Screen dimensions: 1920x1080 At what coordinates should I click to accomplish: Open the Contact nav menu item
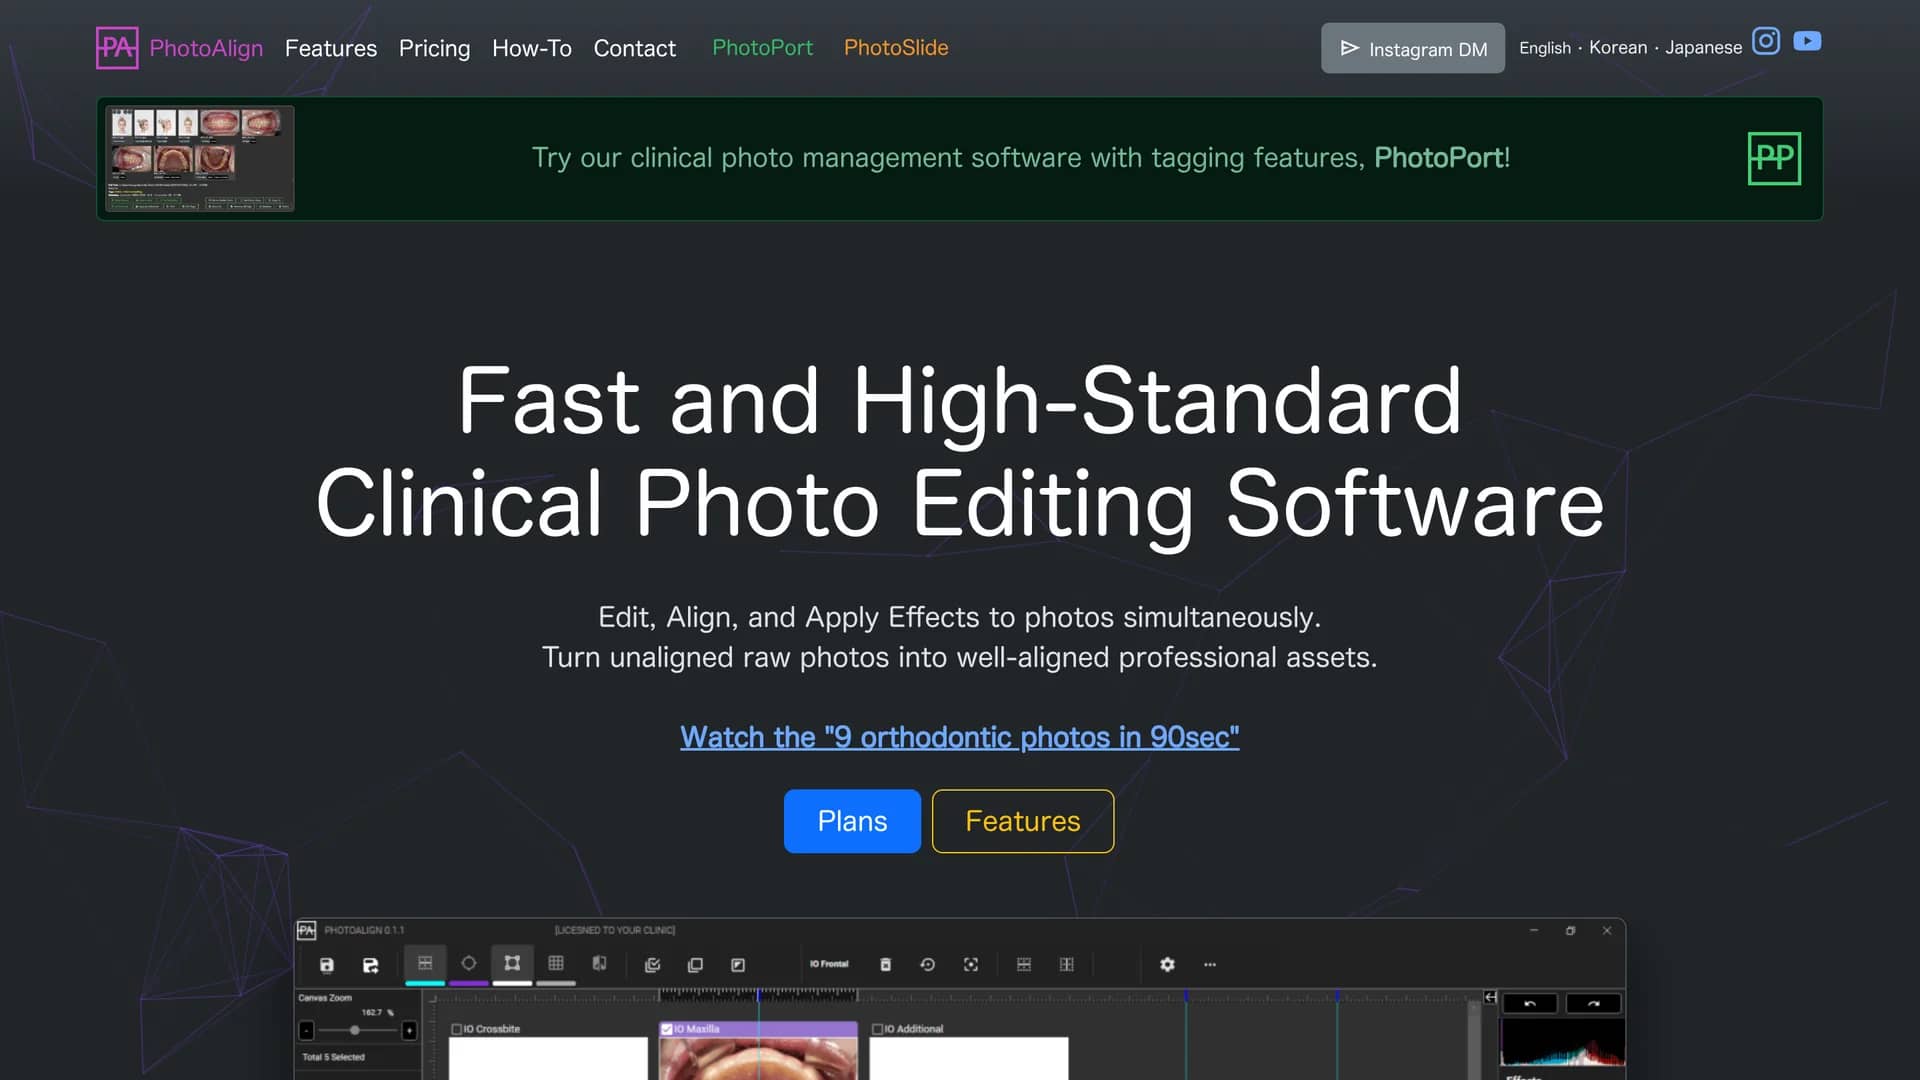point(635,48)
